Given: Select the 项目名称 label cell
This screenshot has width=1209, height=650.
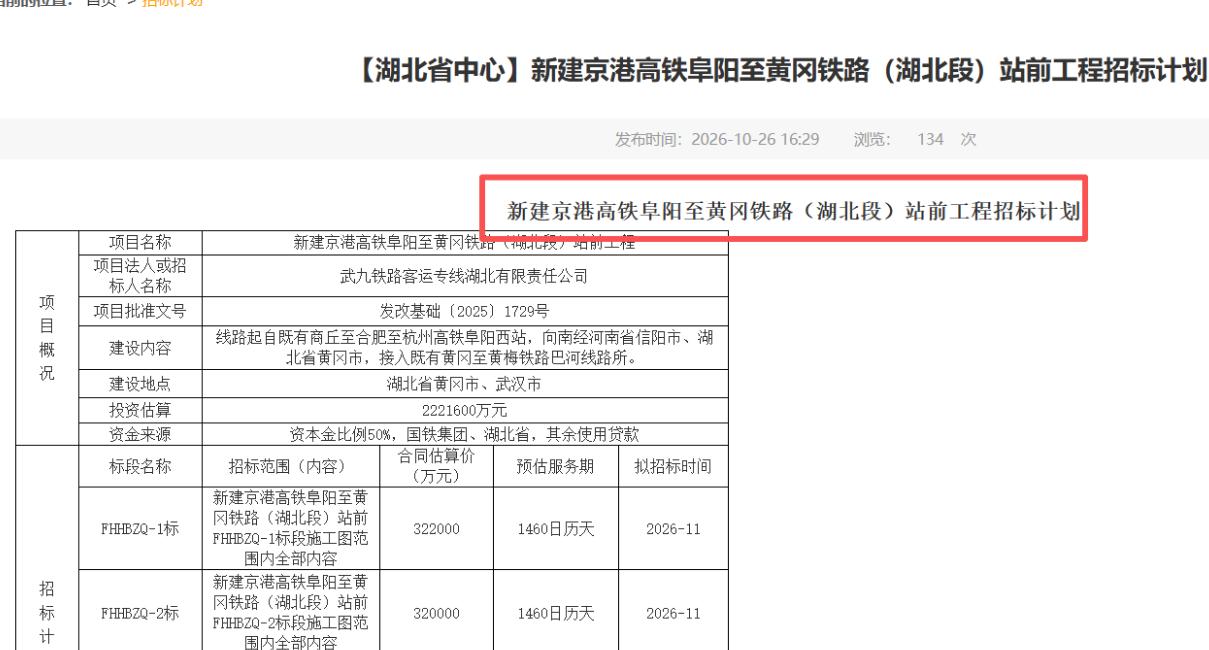Looking at the screenshot, I should click(140, 242).
